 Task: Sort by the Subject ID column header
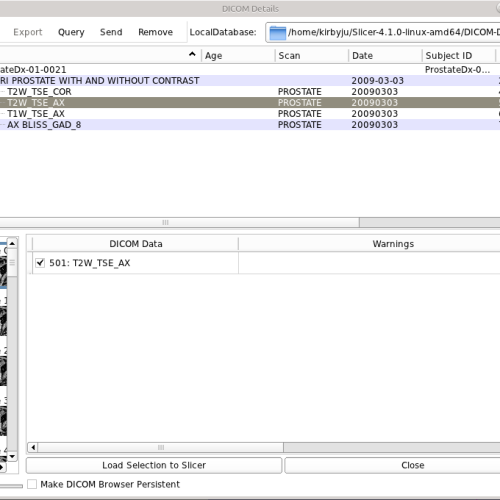click(459, 56)
